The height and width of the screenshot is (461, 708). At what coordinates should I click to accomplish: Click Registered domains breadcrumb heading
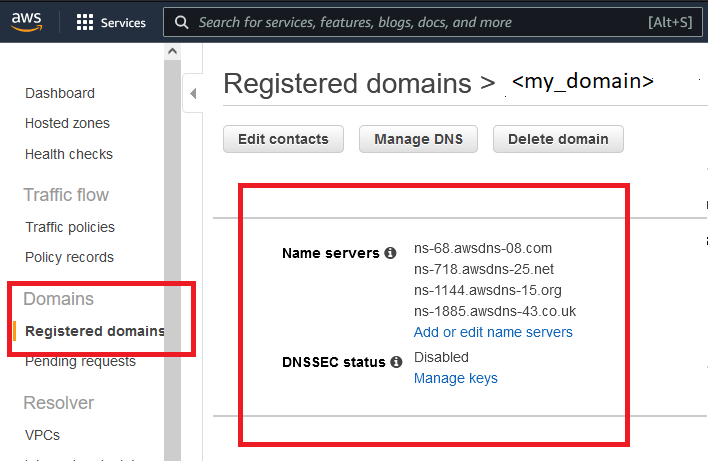[348, 84]
